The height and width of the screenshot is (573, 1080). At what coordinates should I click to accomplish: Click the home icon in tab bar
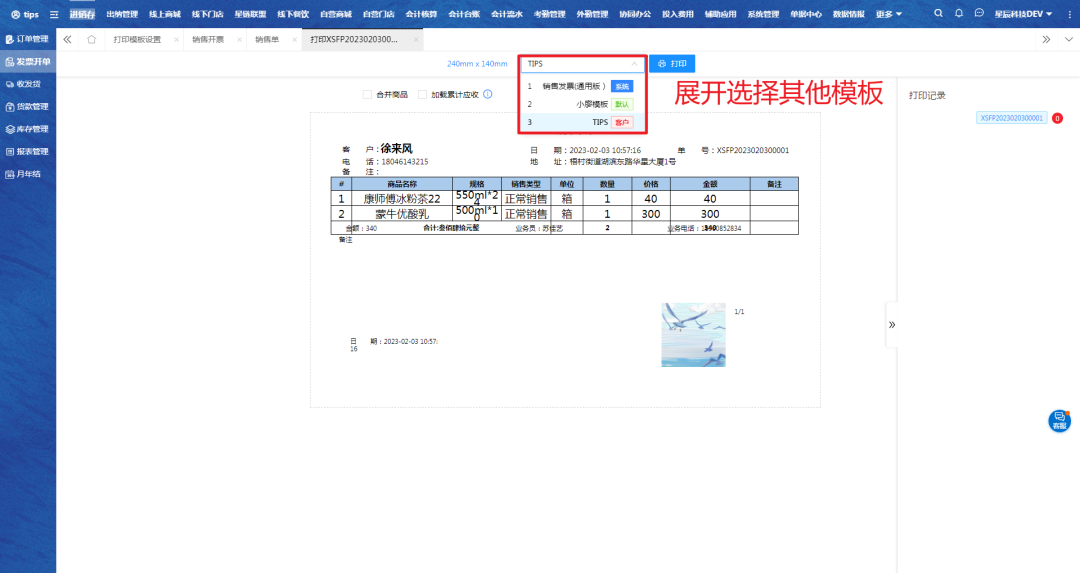[x=92, y=39]
